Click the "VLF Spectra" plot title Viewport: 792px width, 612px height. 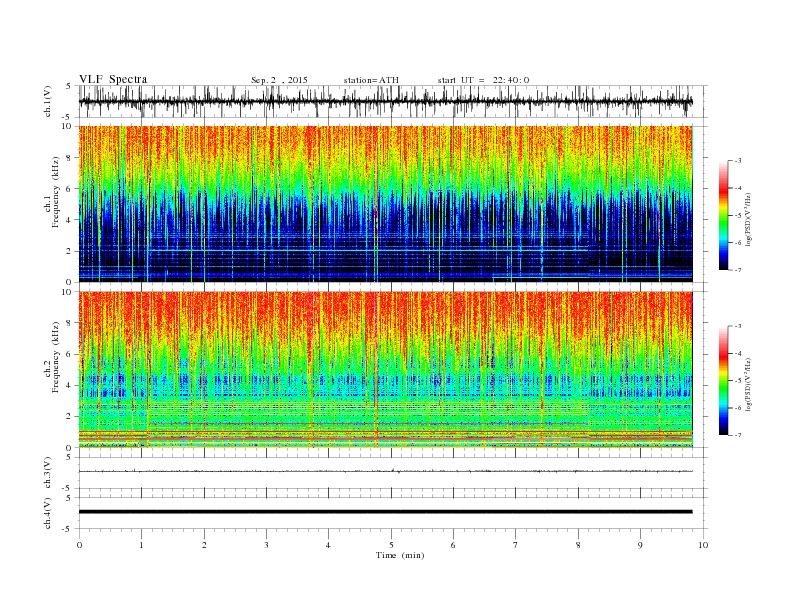(x=113, y=79)
